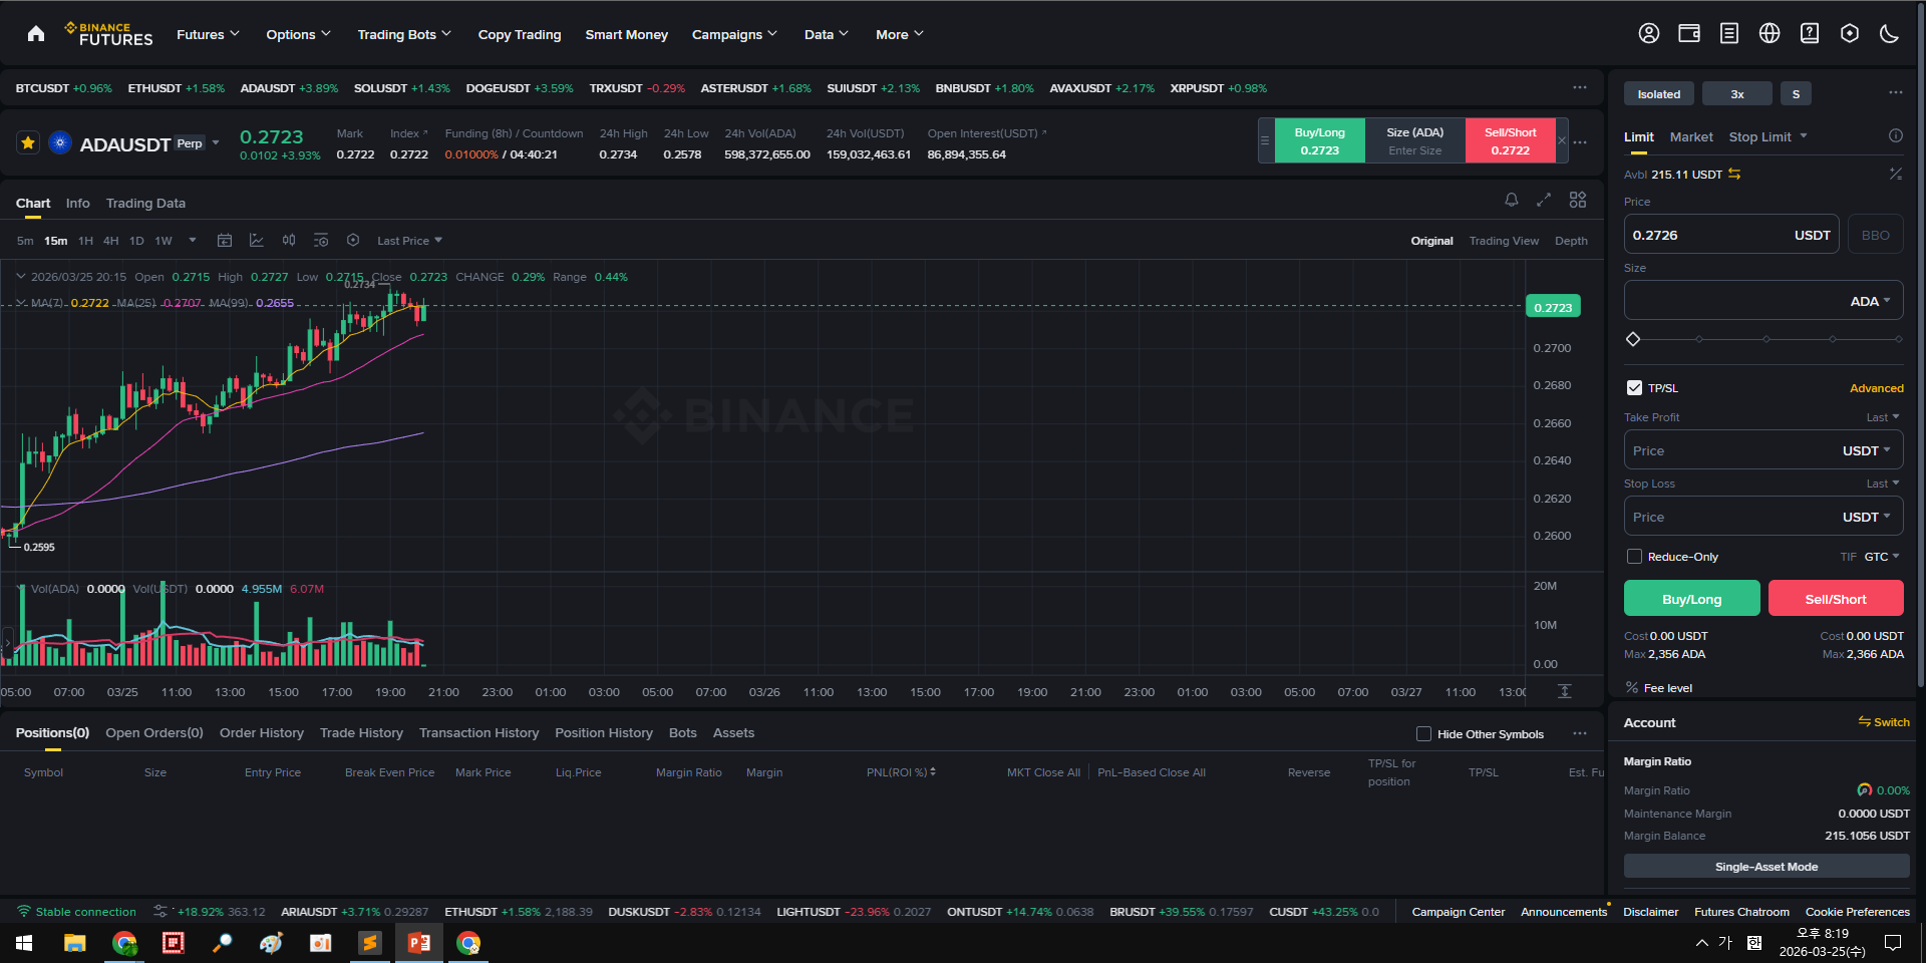This screenshot has width=1926, height=963.
Task: Open the ADAUSDT symbol selector arrow
Action: pos(216,143)
